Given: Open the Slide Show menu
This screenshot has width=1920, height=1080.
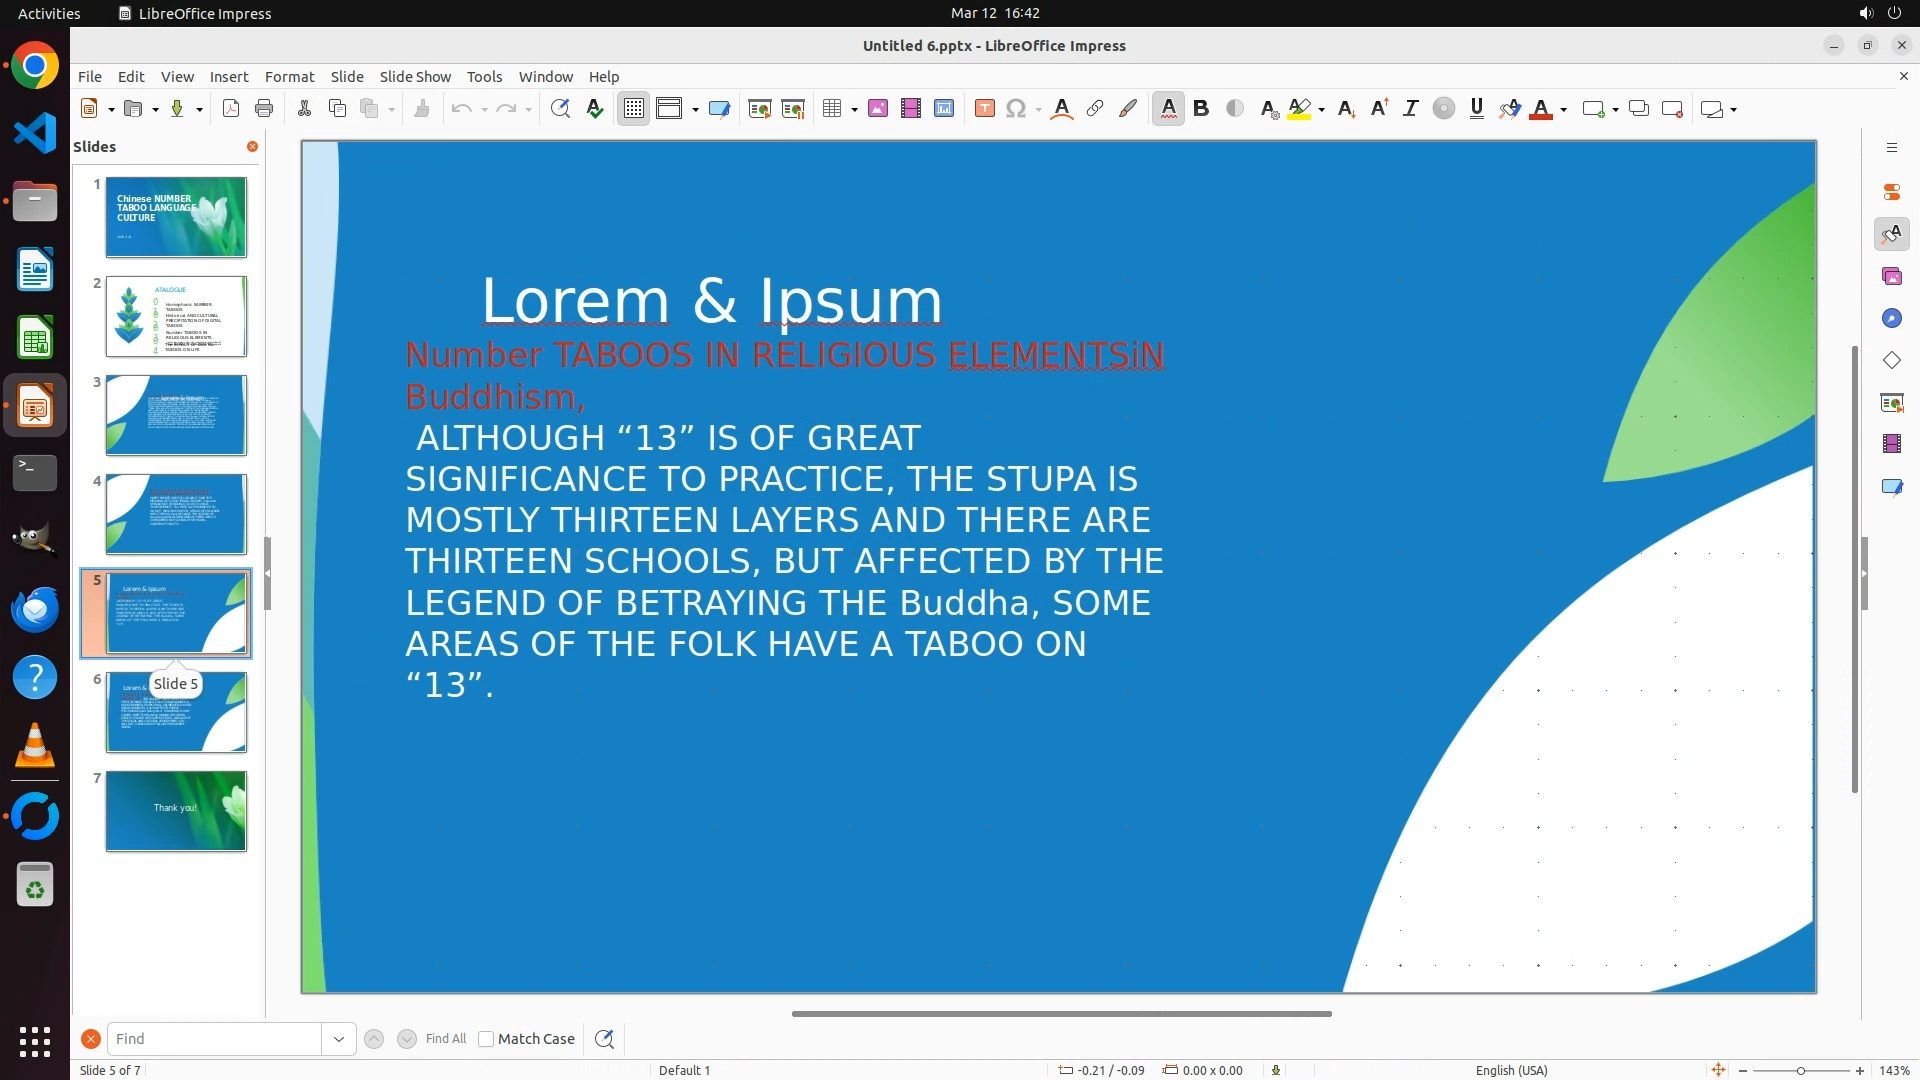Looking at the screenshot, I should (x=415, y=77).
